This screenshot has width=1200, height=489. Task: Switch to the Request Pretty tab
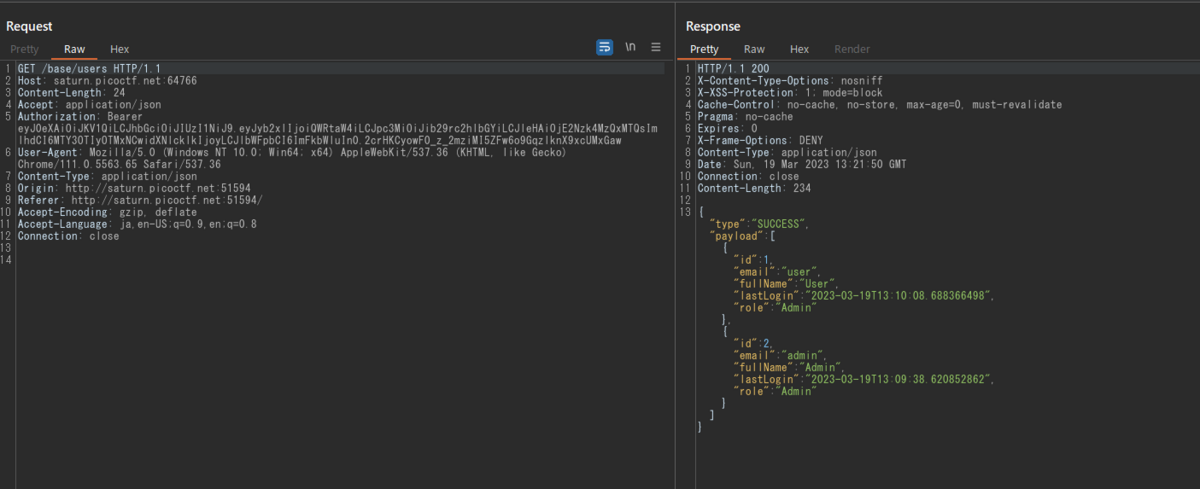[x=24, y=49]
